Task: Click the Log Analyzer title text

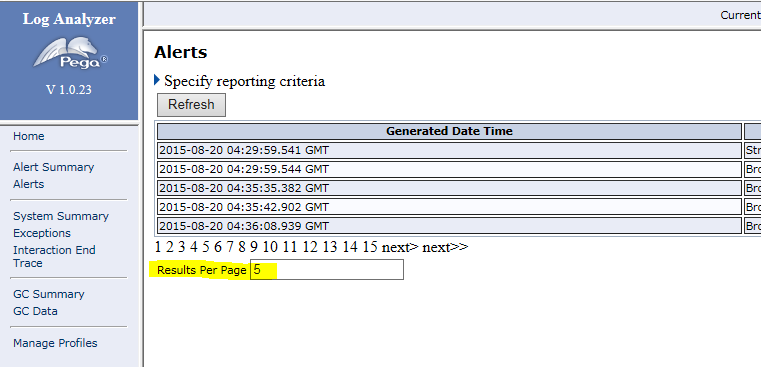Action: [69, 19]
